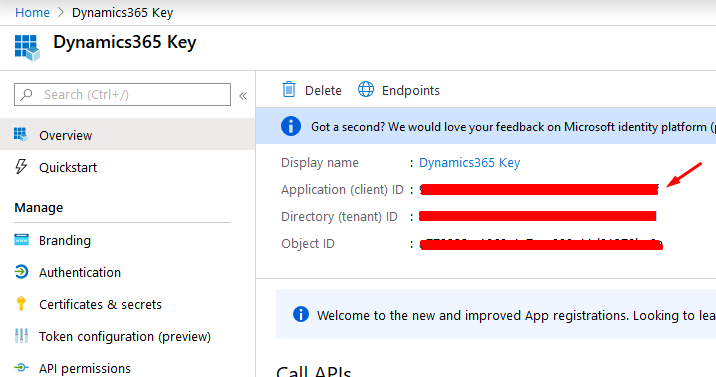Click the Welcome banner info icon
Image resolution: width=716 pixels, height=377 pixels.
click(301, 314)
